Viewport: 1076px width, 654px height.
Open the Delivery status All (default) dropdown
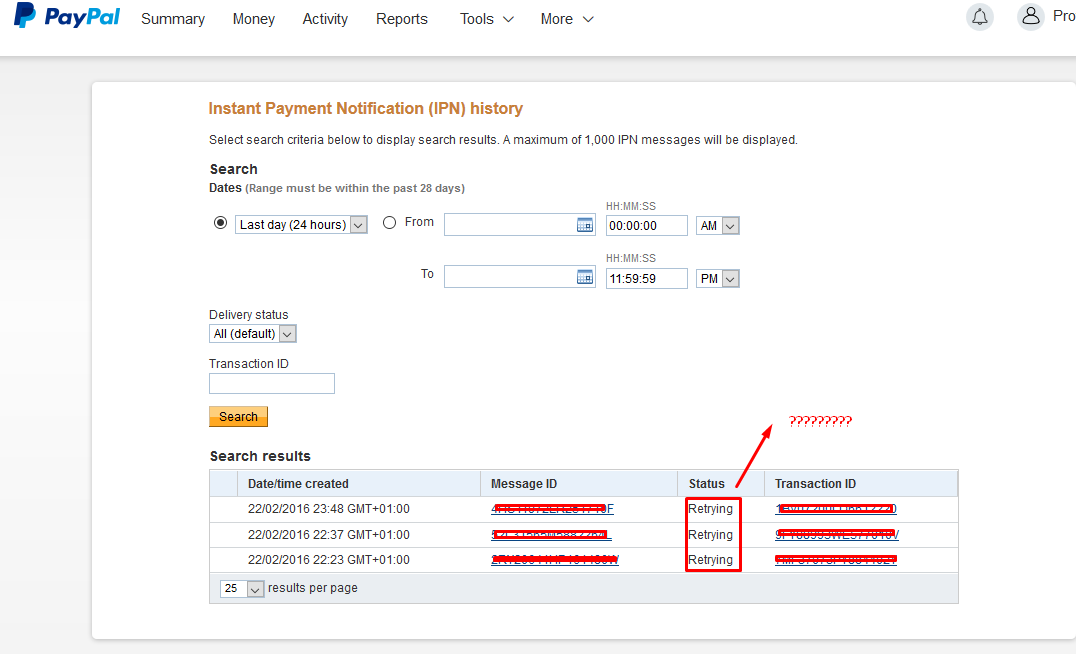(x=253, y=334)
